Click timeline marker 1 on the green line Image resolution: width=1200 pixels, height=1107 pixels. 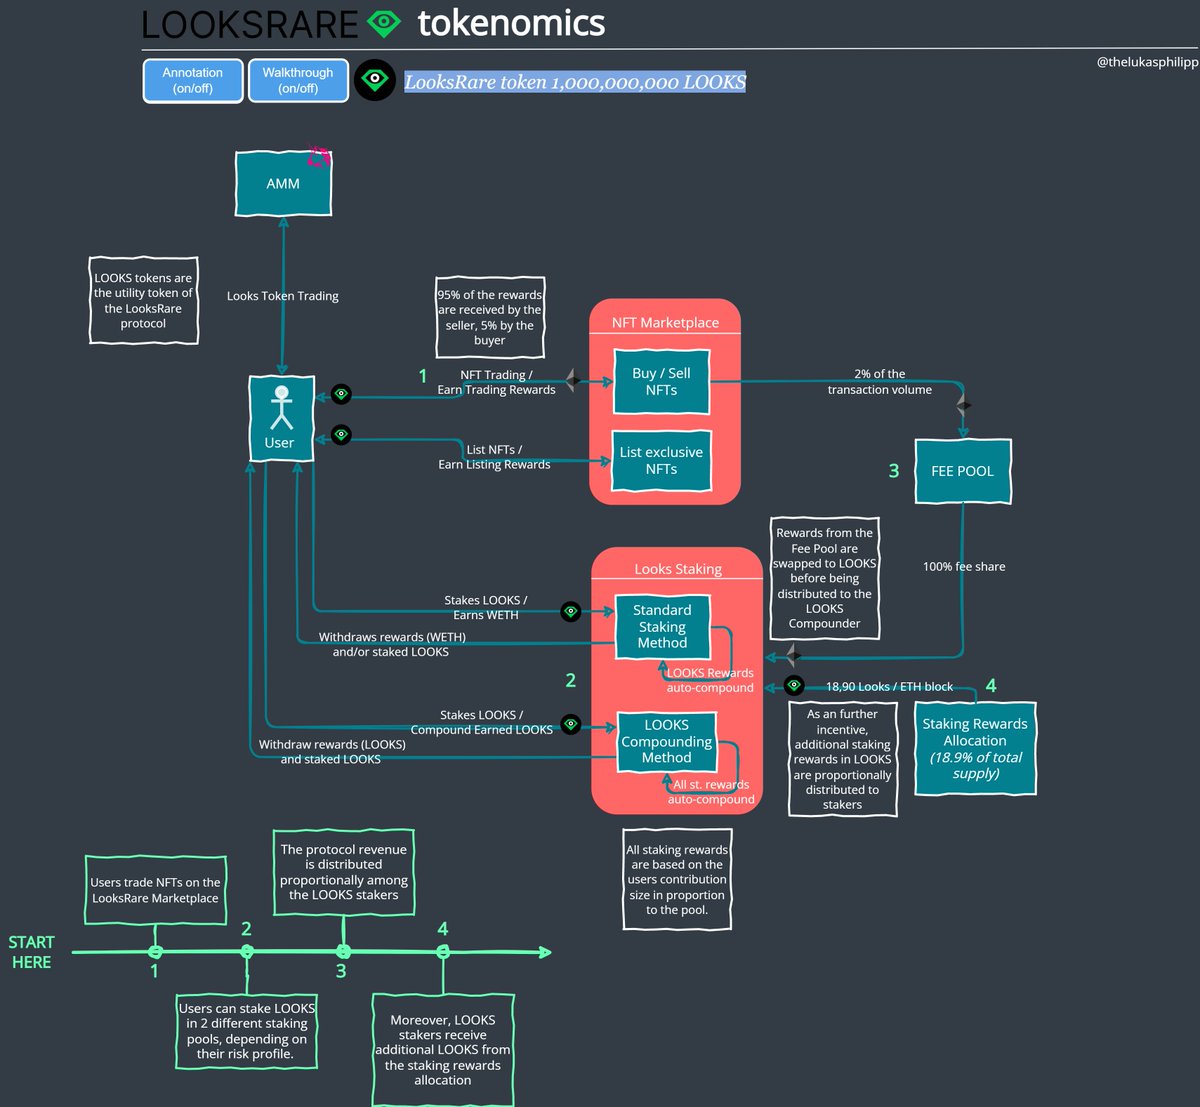click(155, 952)
